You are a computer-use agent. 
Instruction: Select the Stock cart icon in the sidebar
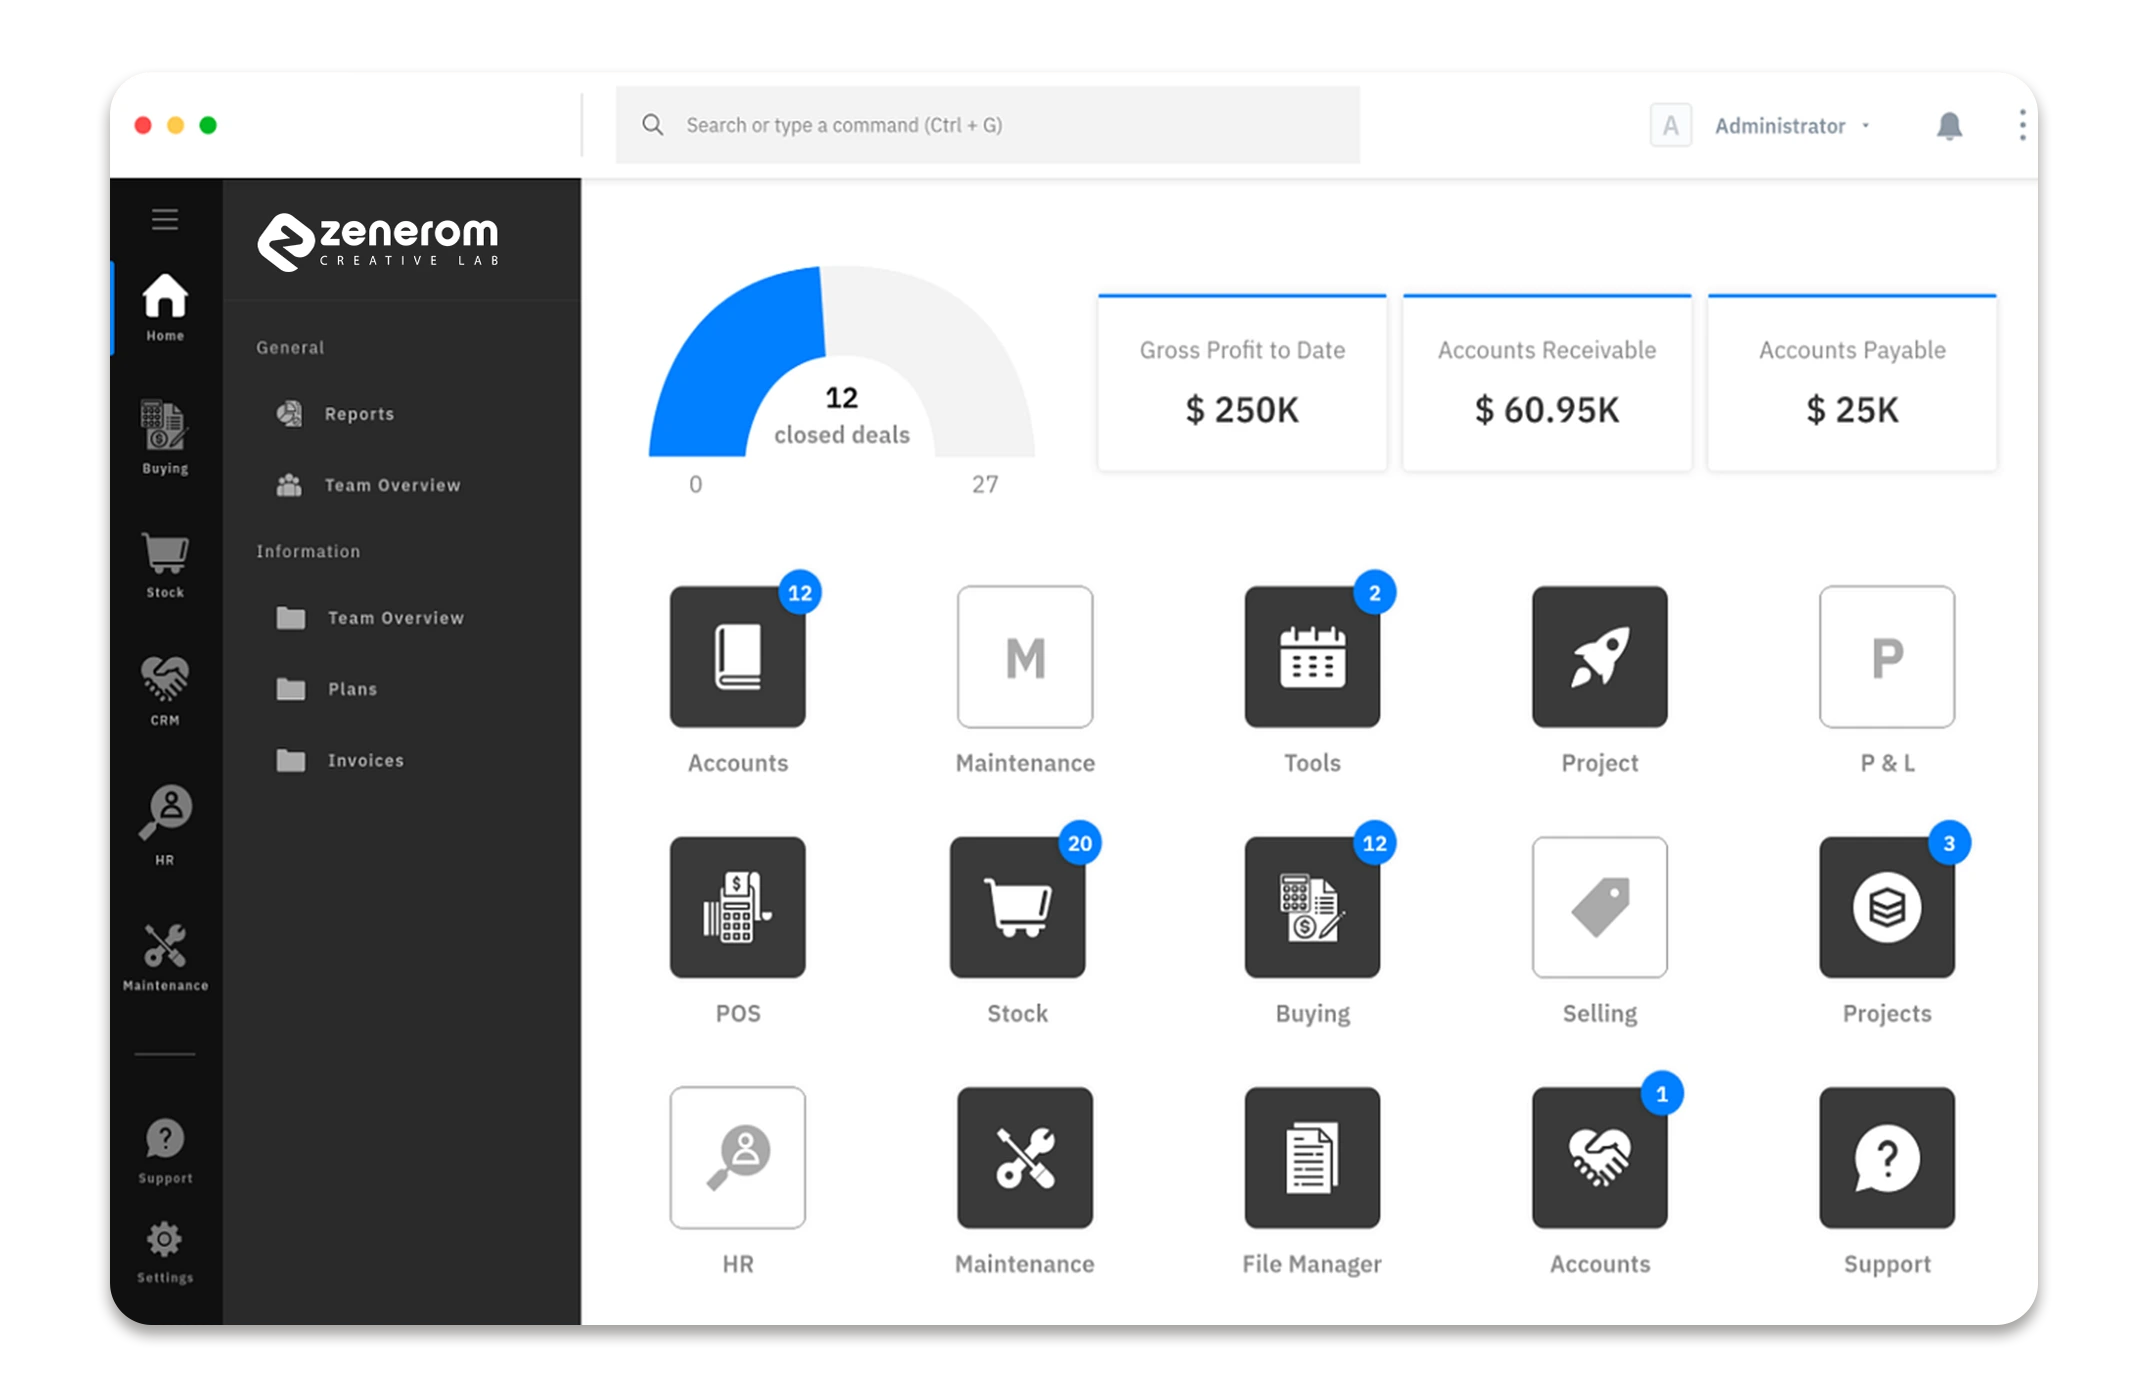point(163,558)
